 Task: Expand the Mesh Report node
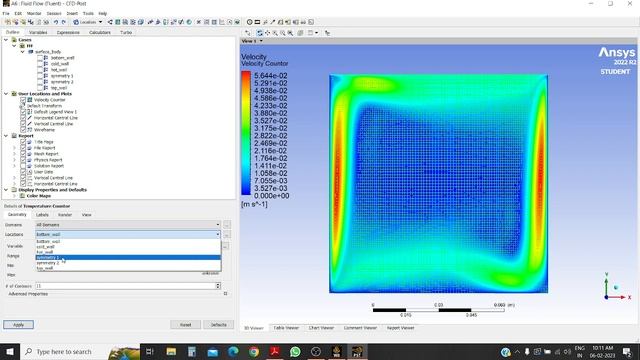(x=14, y=154)
